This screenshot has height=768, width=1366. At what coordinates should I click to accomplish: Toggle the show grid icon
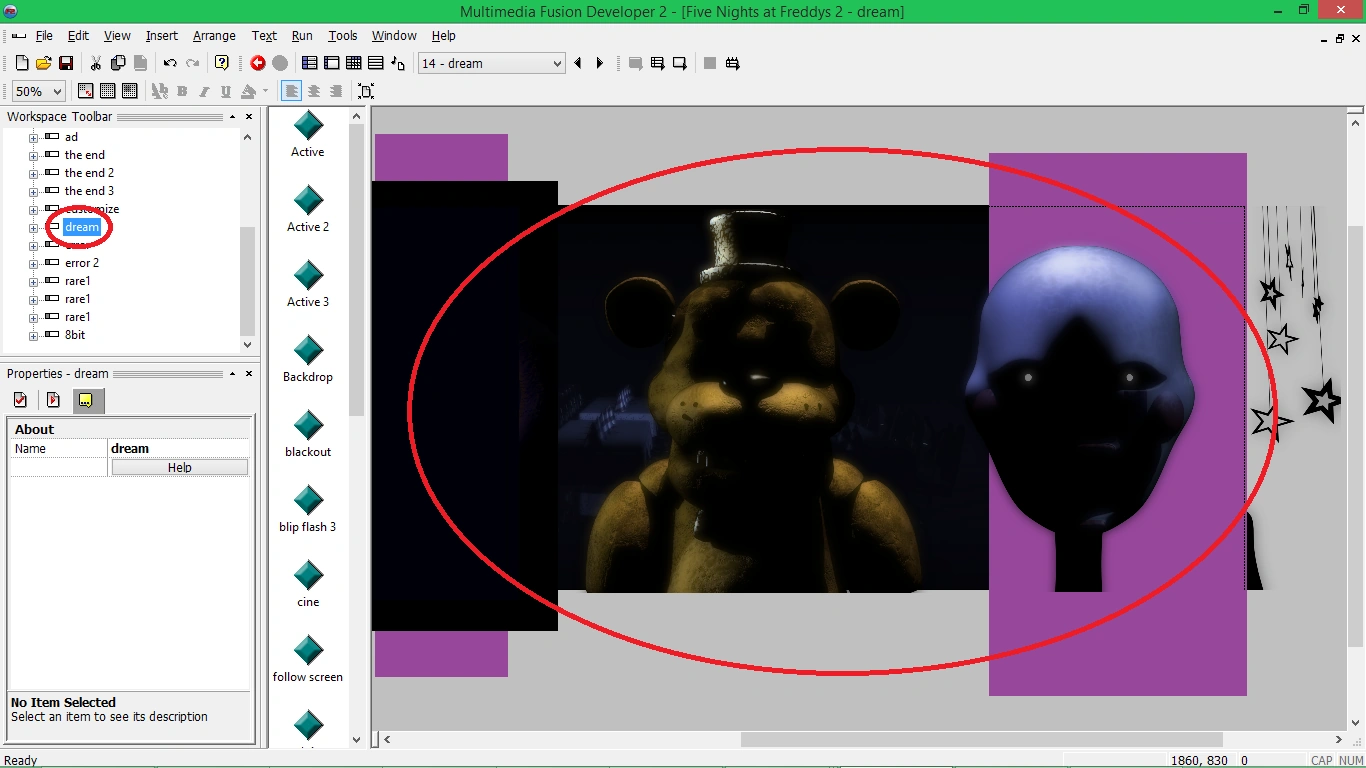coord(108,91)
